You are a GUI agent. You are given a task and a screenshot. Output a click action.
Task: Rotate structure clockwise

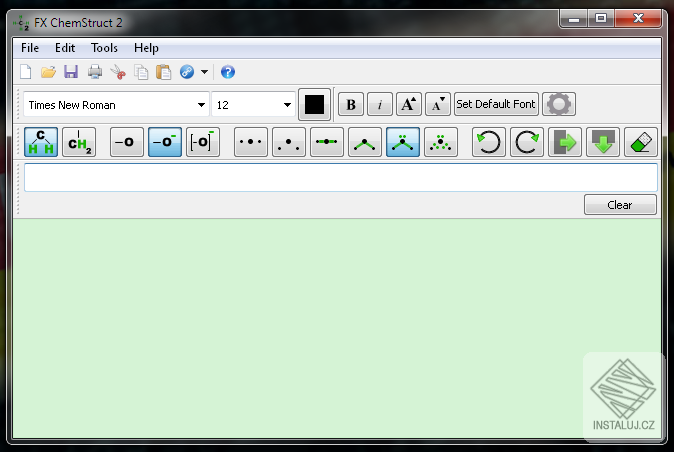(527, 142)
